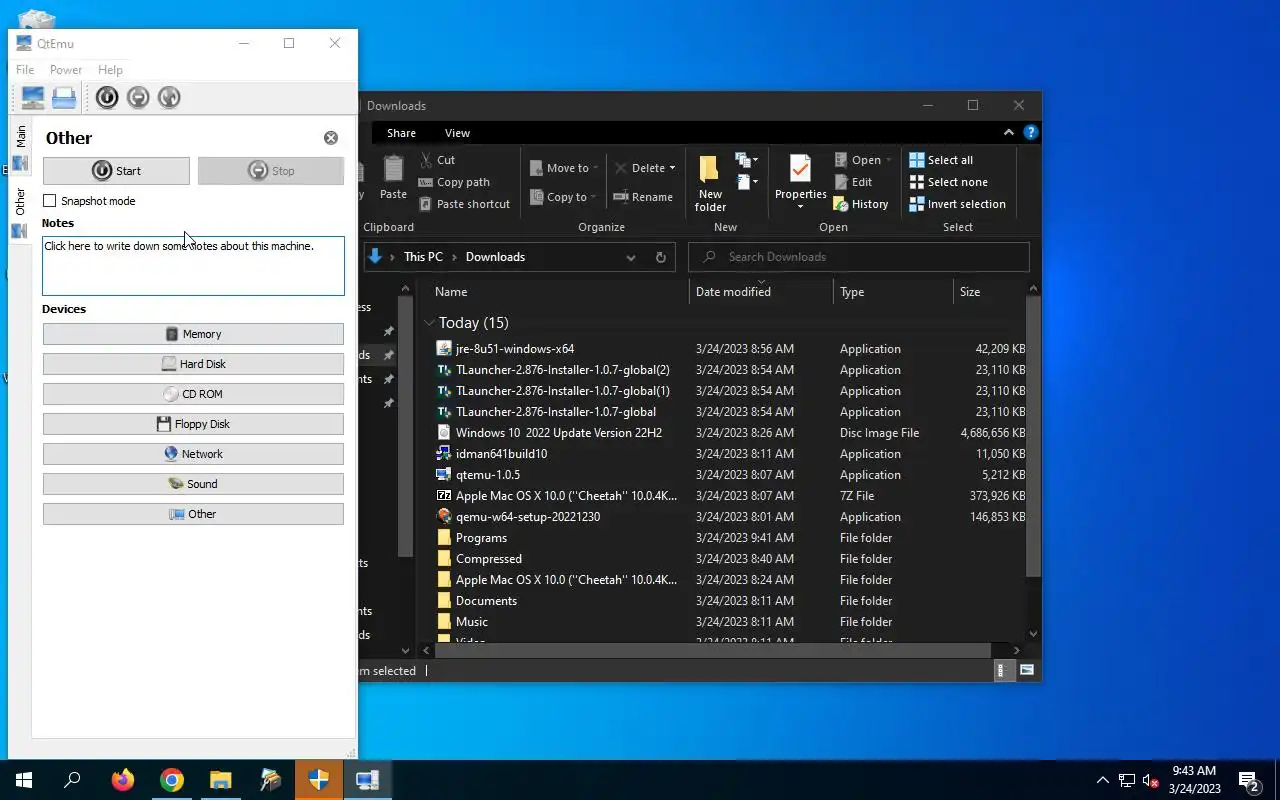Click the Start machine button
Viewport: 1280px width, 800px height.
click(x=116, y=171)
